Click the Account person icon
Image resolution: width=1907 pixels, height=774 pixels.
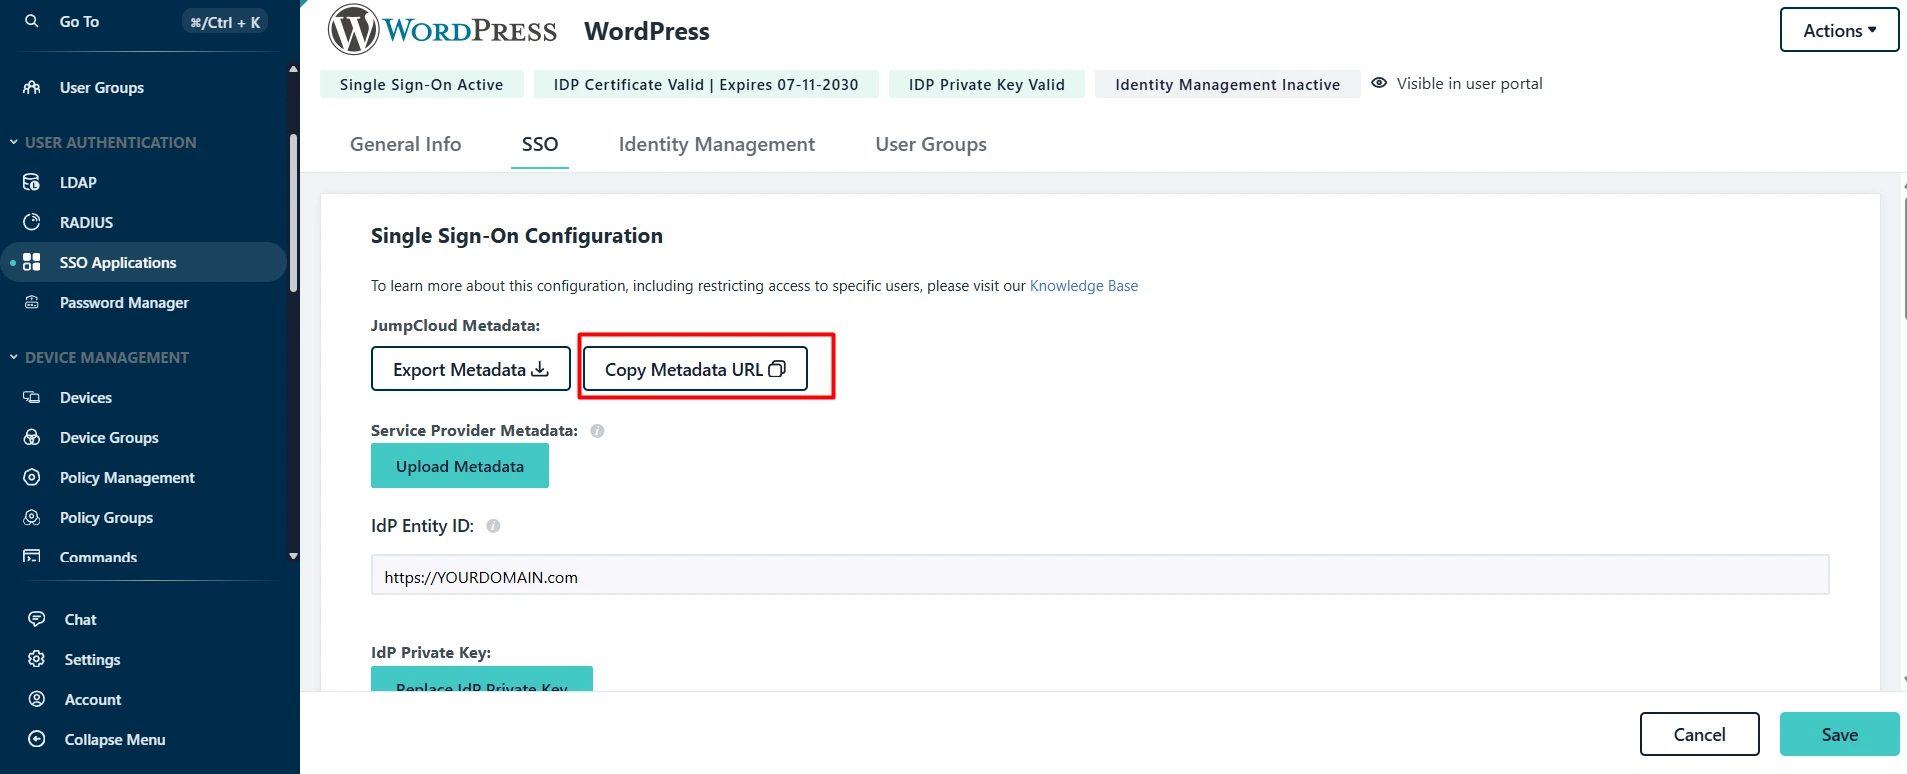pos(37,699)
